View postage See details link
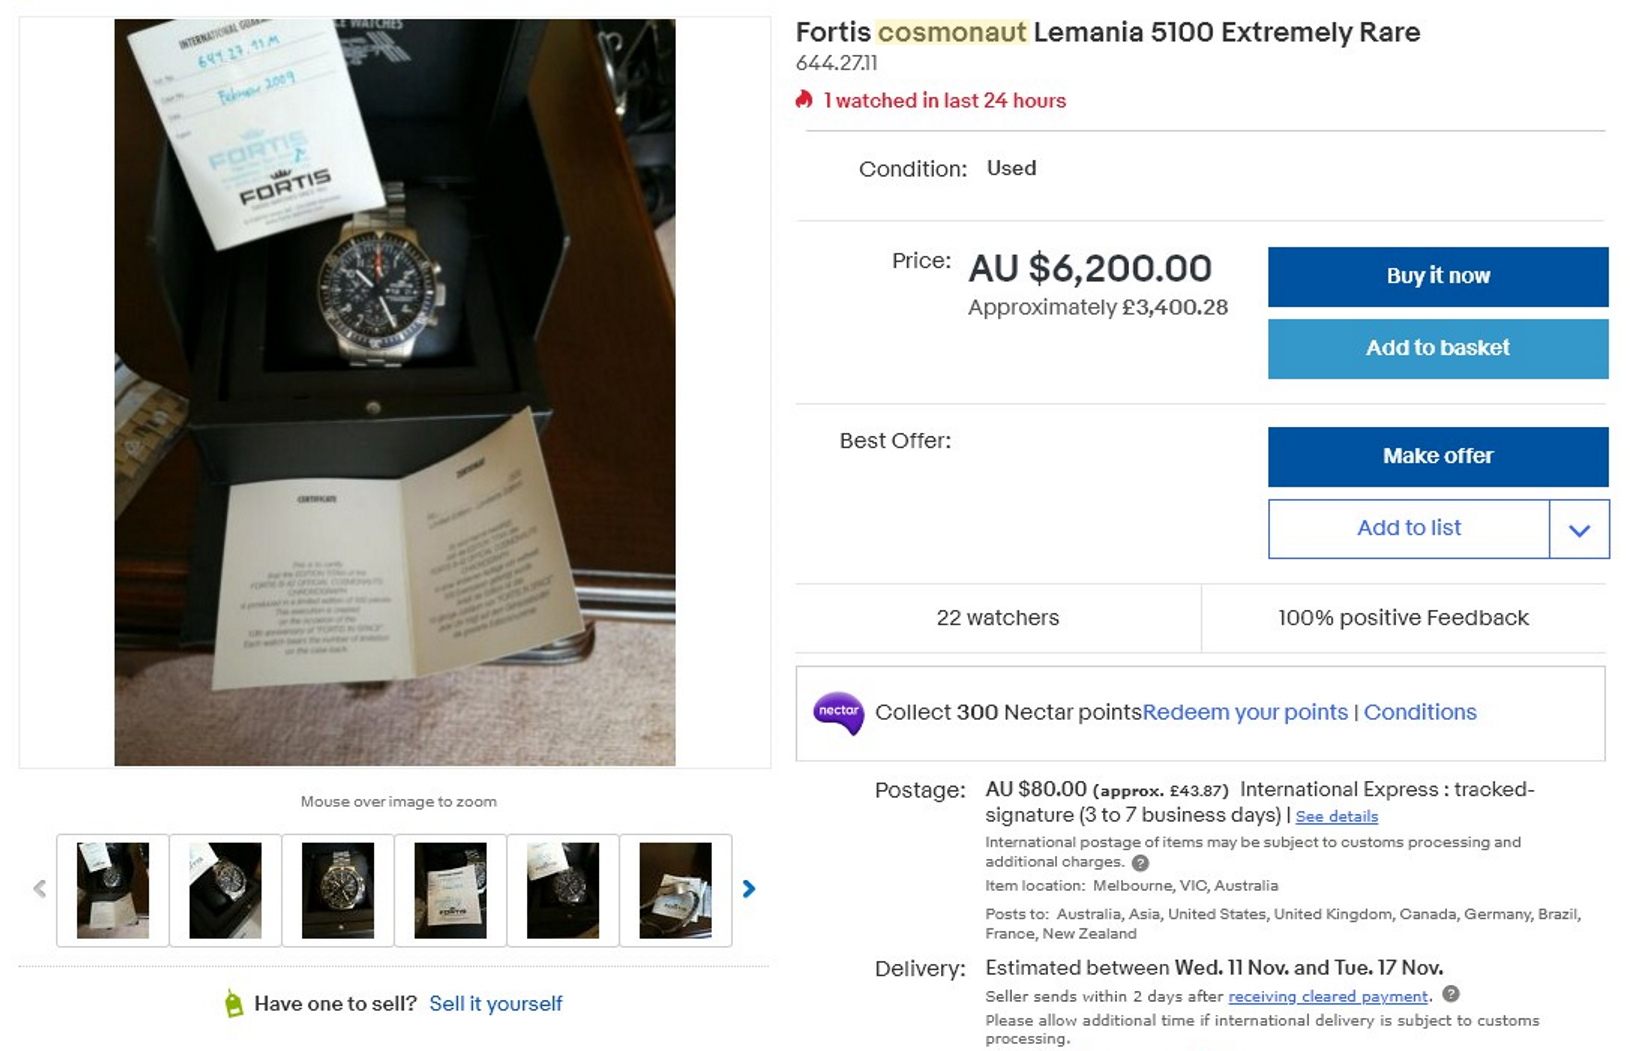Screen dimensions: 1630x1051 click(x=1337, y=817)
